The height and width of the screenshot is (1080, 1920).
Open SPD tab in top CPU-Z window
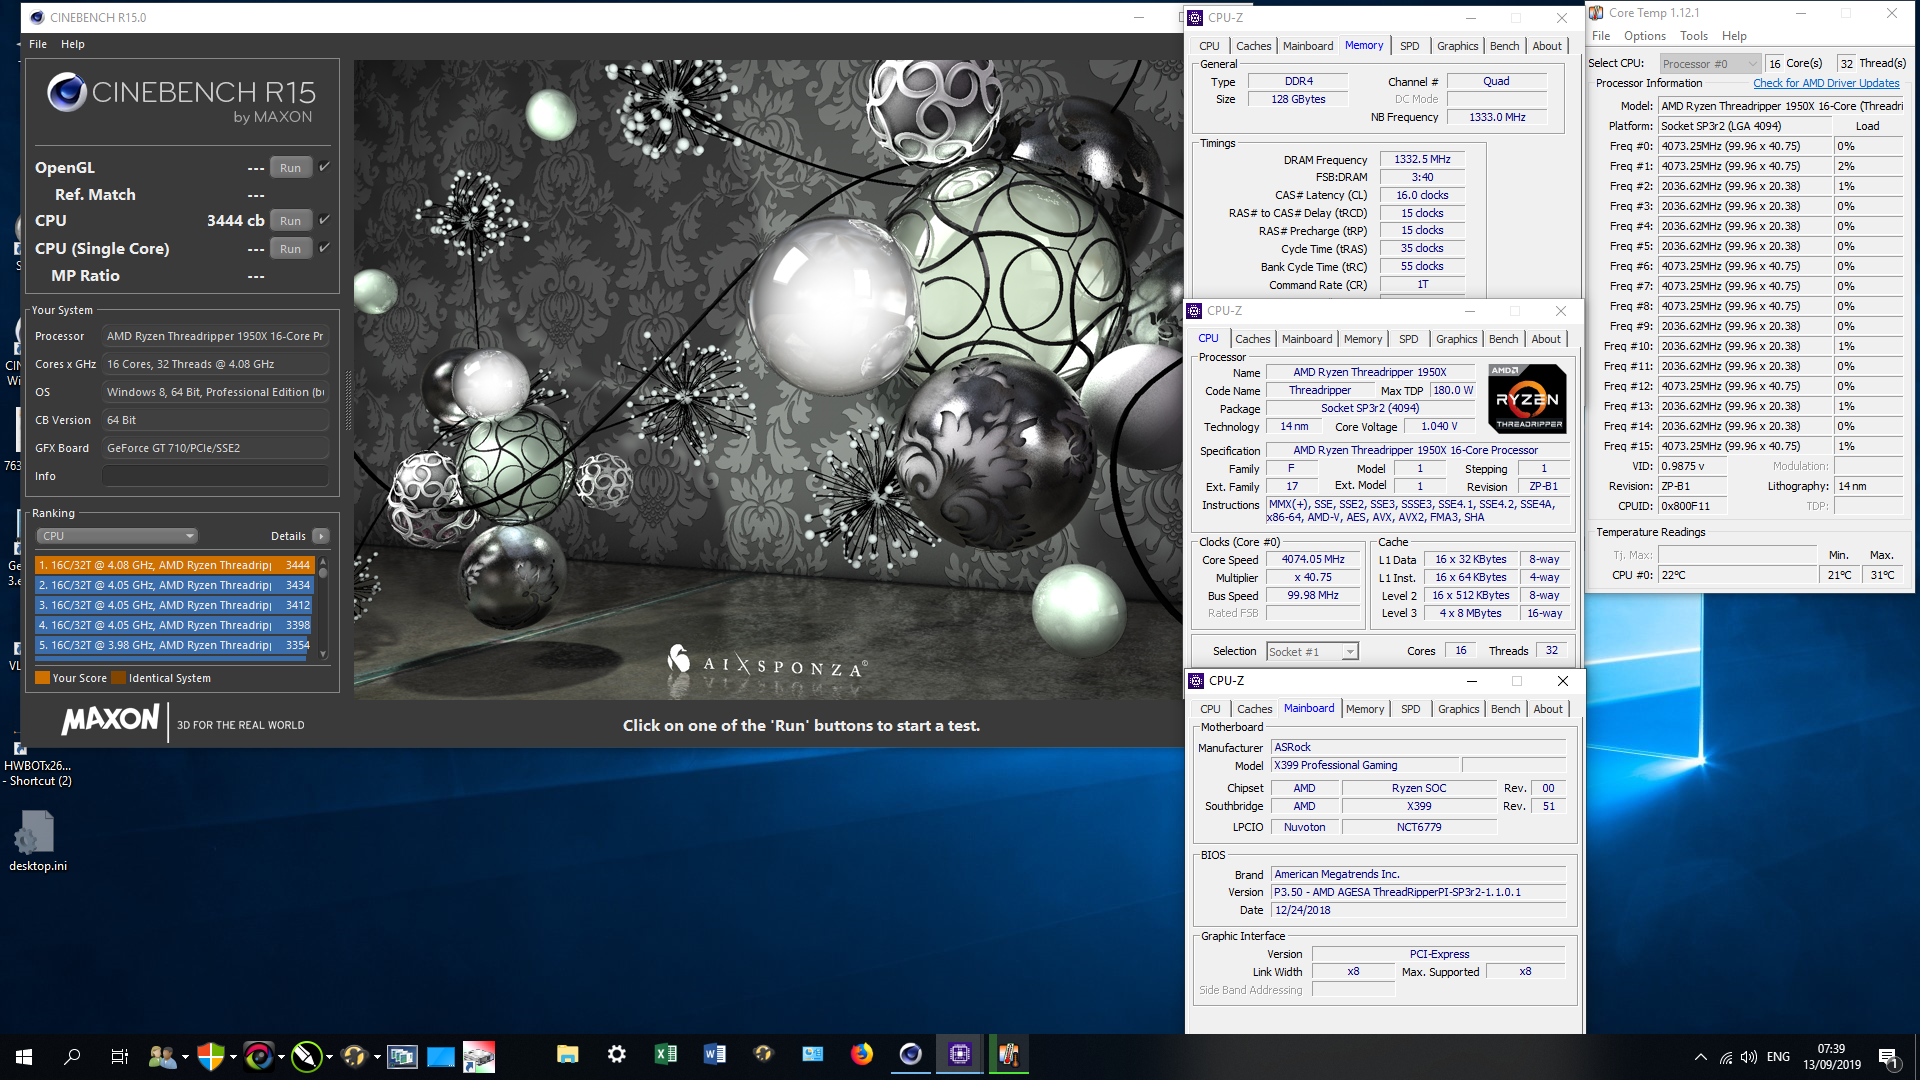pos(1409,46)
